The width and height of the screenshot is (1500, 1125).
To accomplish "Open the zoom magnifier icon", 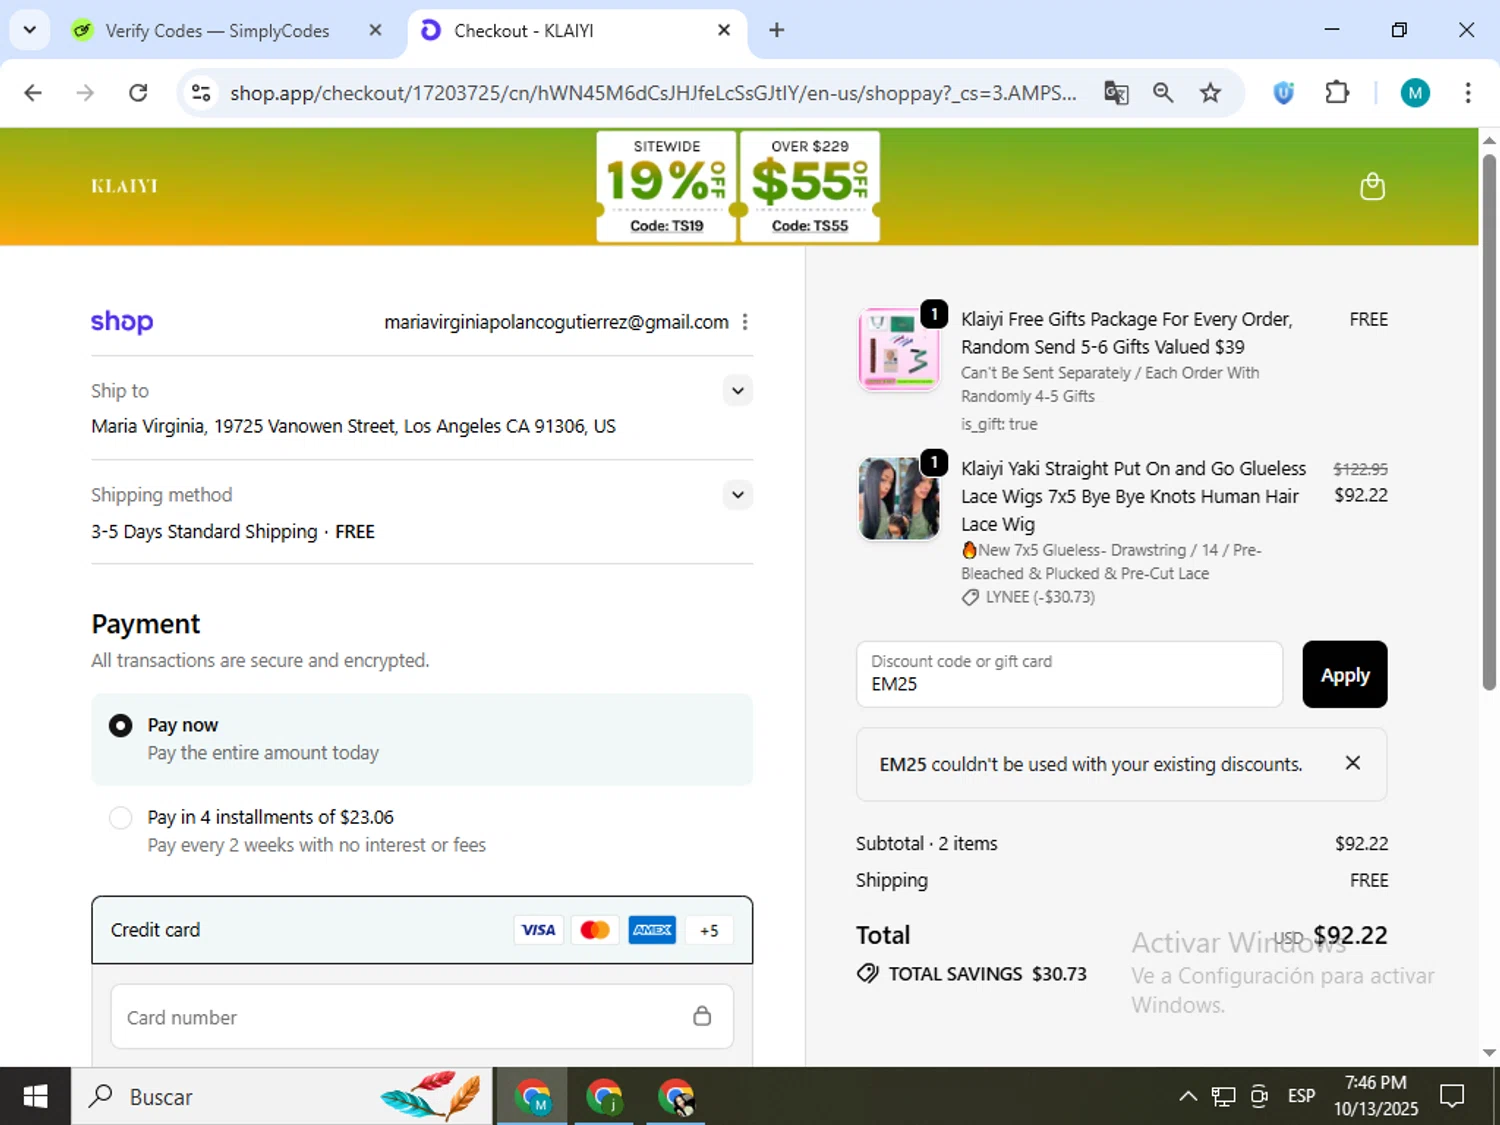I will click(1163, 93).
